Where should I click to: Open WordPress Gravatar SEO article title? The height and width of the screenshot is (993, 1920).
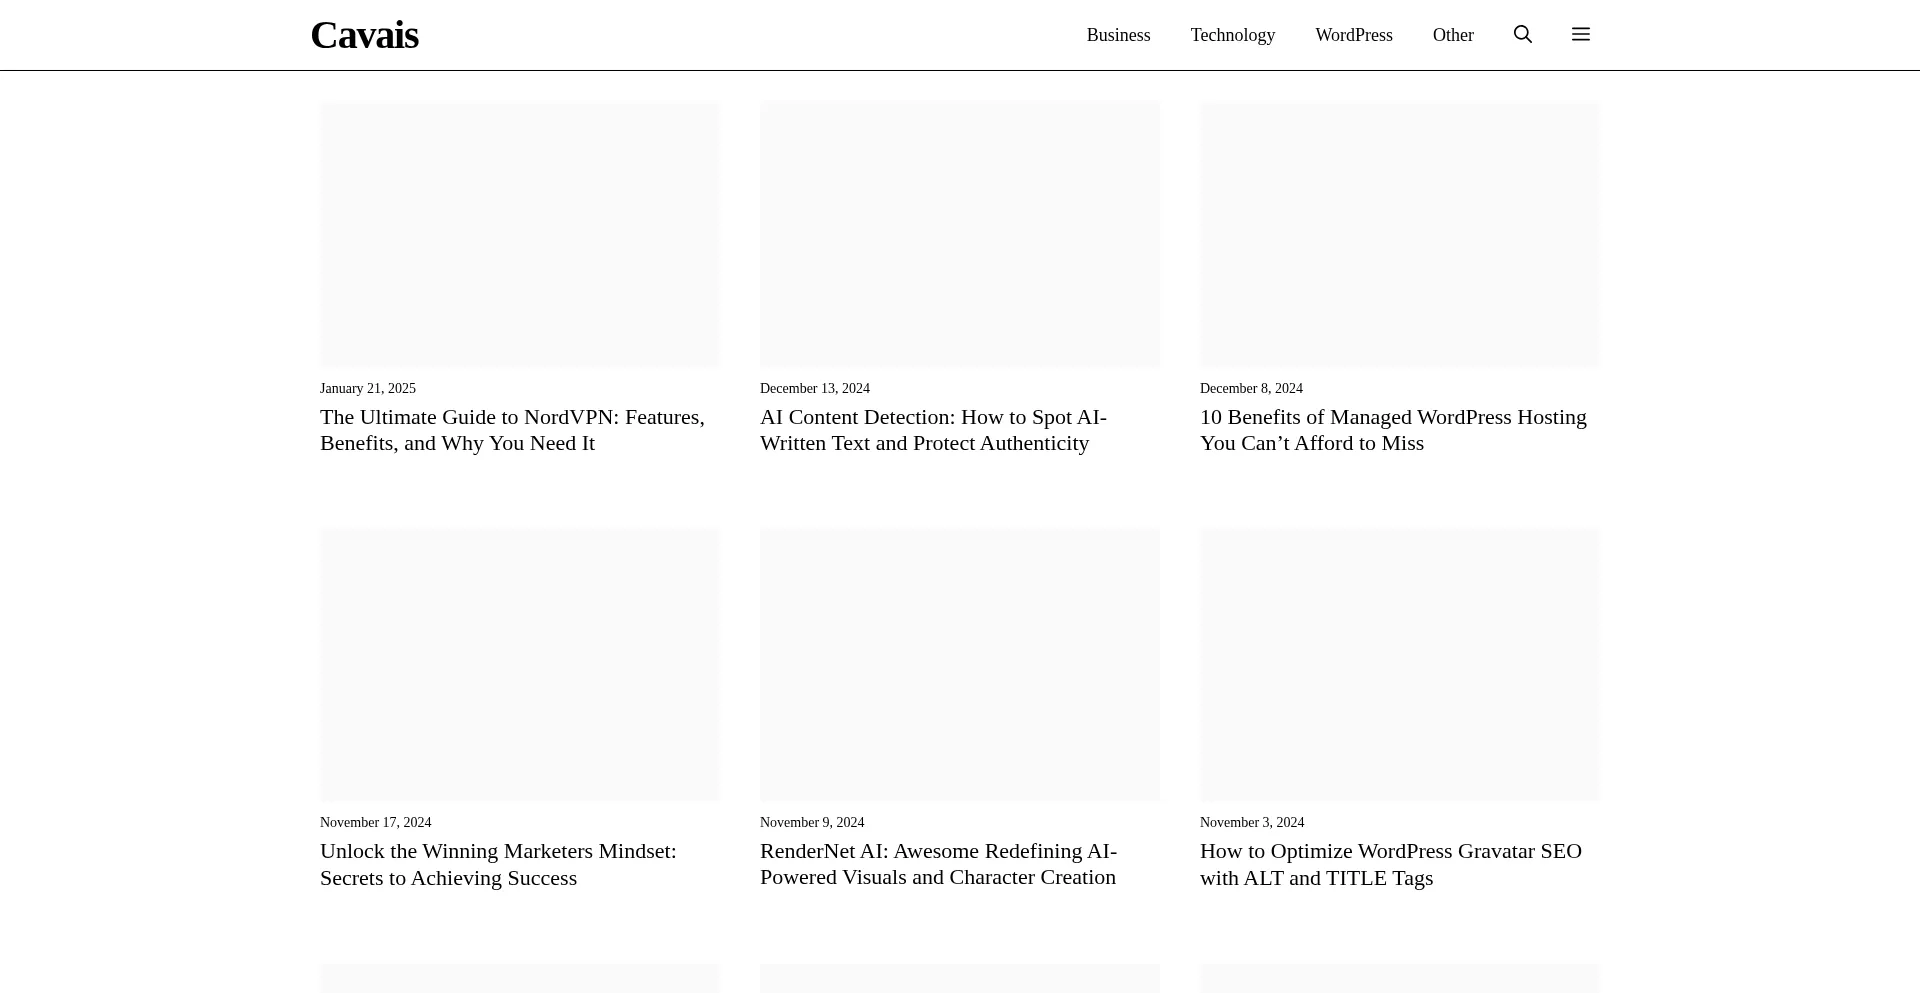[1391, 864]
